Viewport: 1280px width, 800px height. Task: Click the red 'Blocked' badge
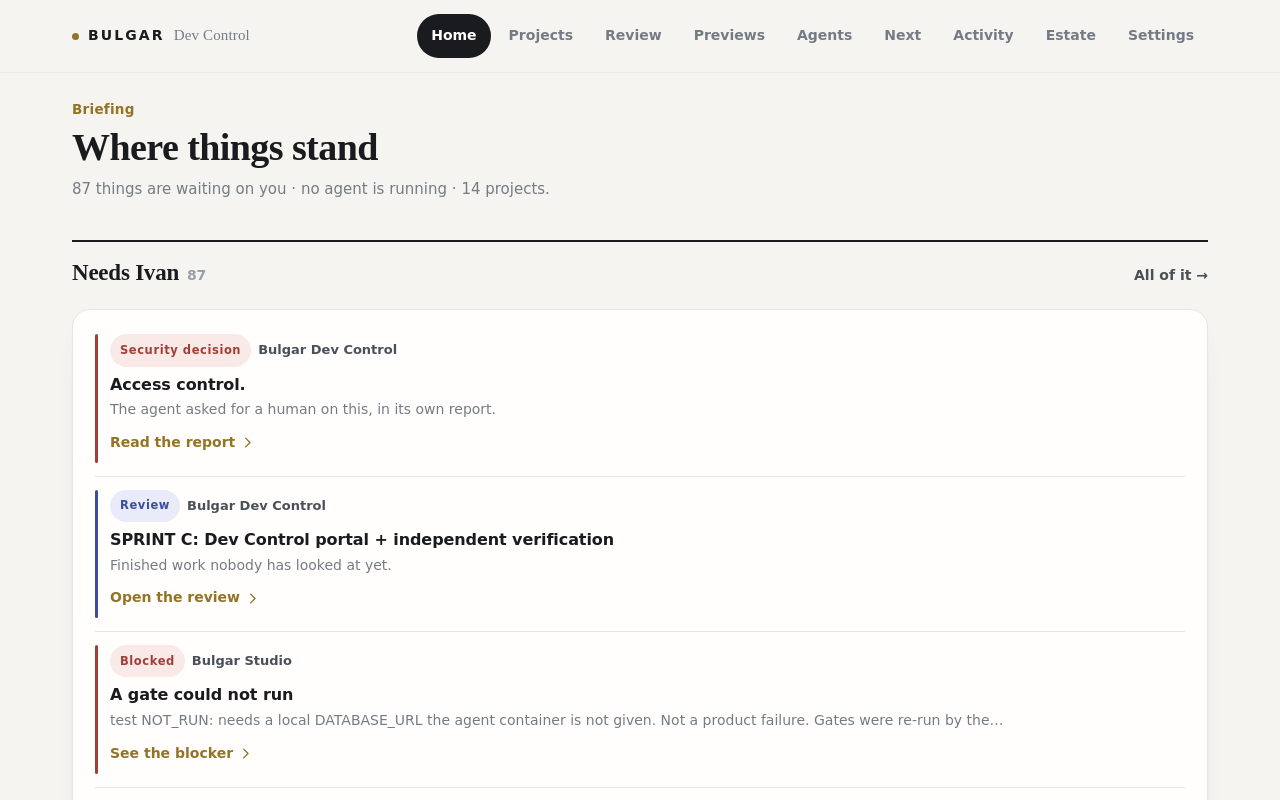[x=147, y=661]
